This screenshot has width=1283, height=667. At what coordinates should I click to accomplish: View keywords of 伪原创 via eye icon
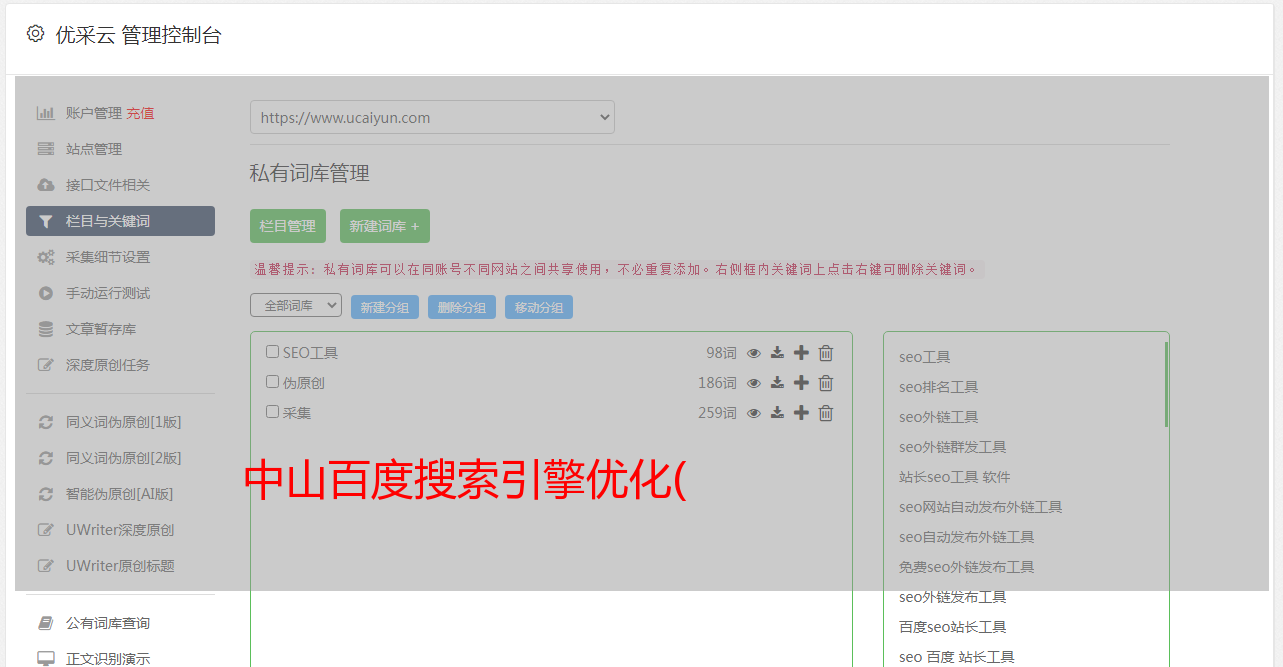pyautogui.click(x=754, y=383)
